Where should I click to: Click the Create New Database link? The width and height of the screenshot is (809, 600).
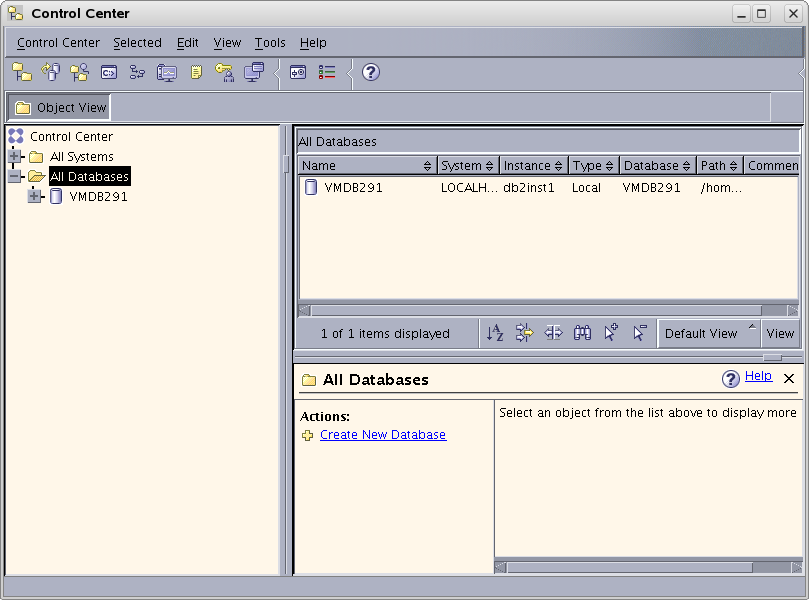coord(383,435)
